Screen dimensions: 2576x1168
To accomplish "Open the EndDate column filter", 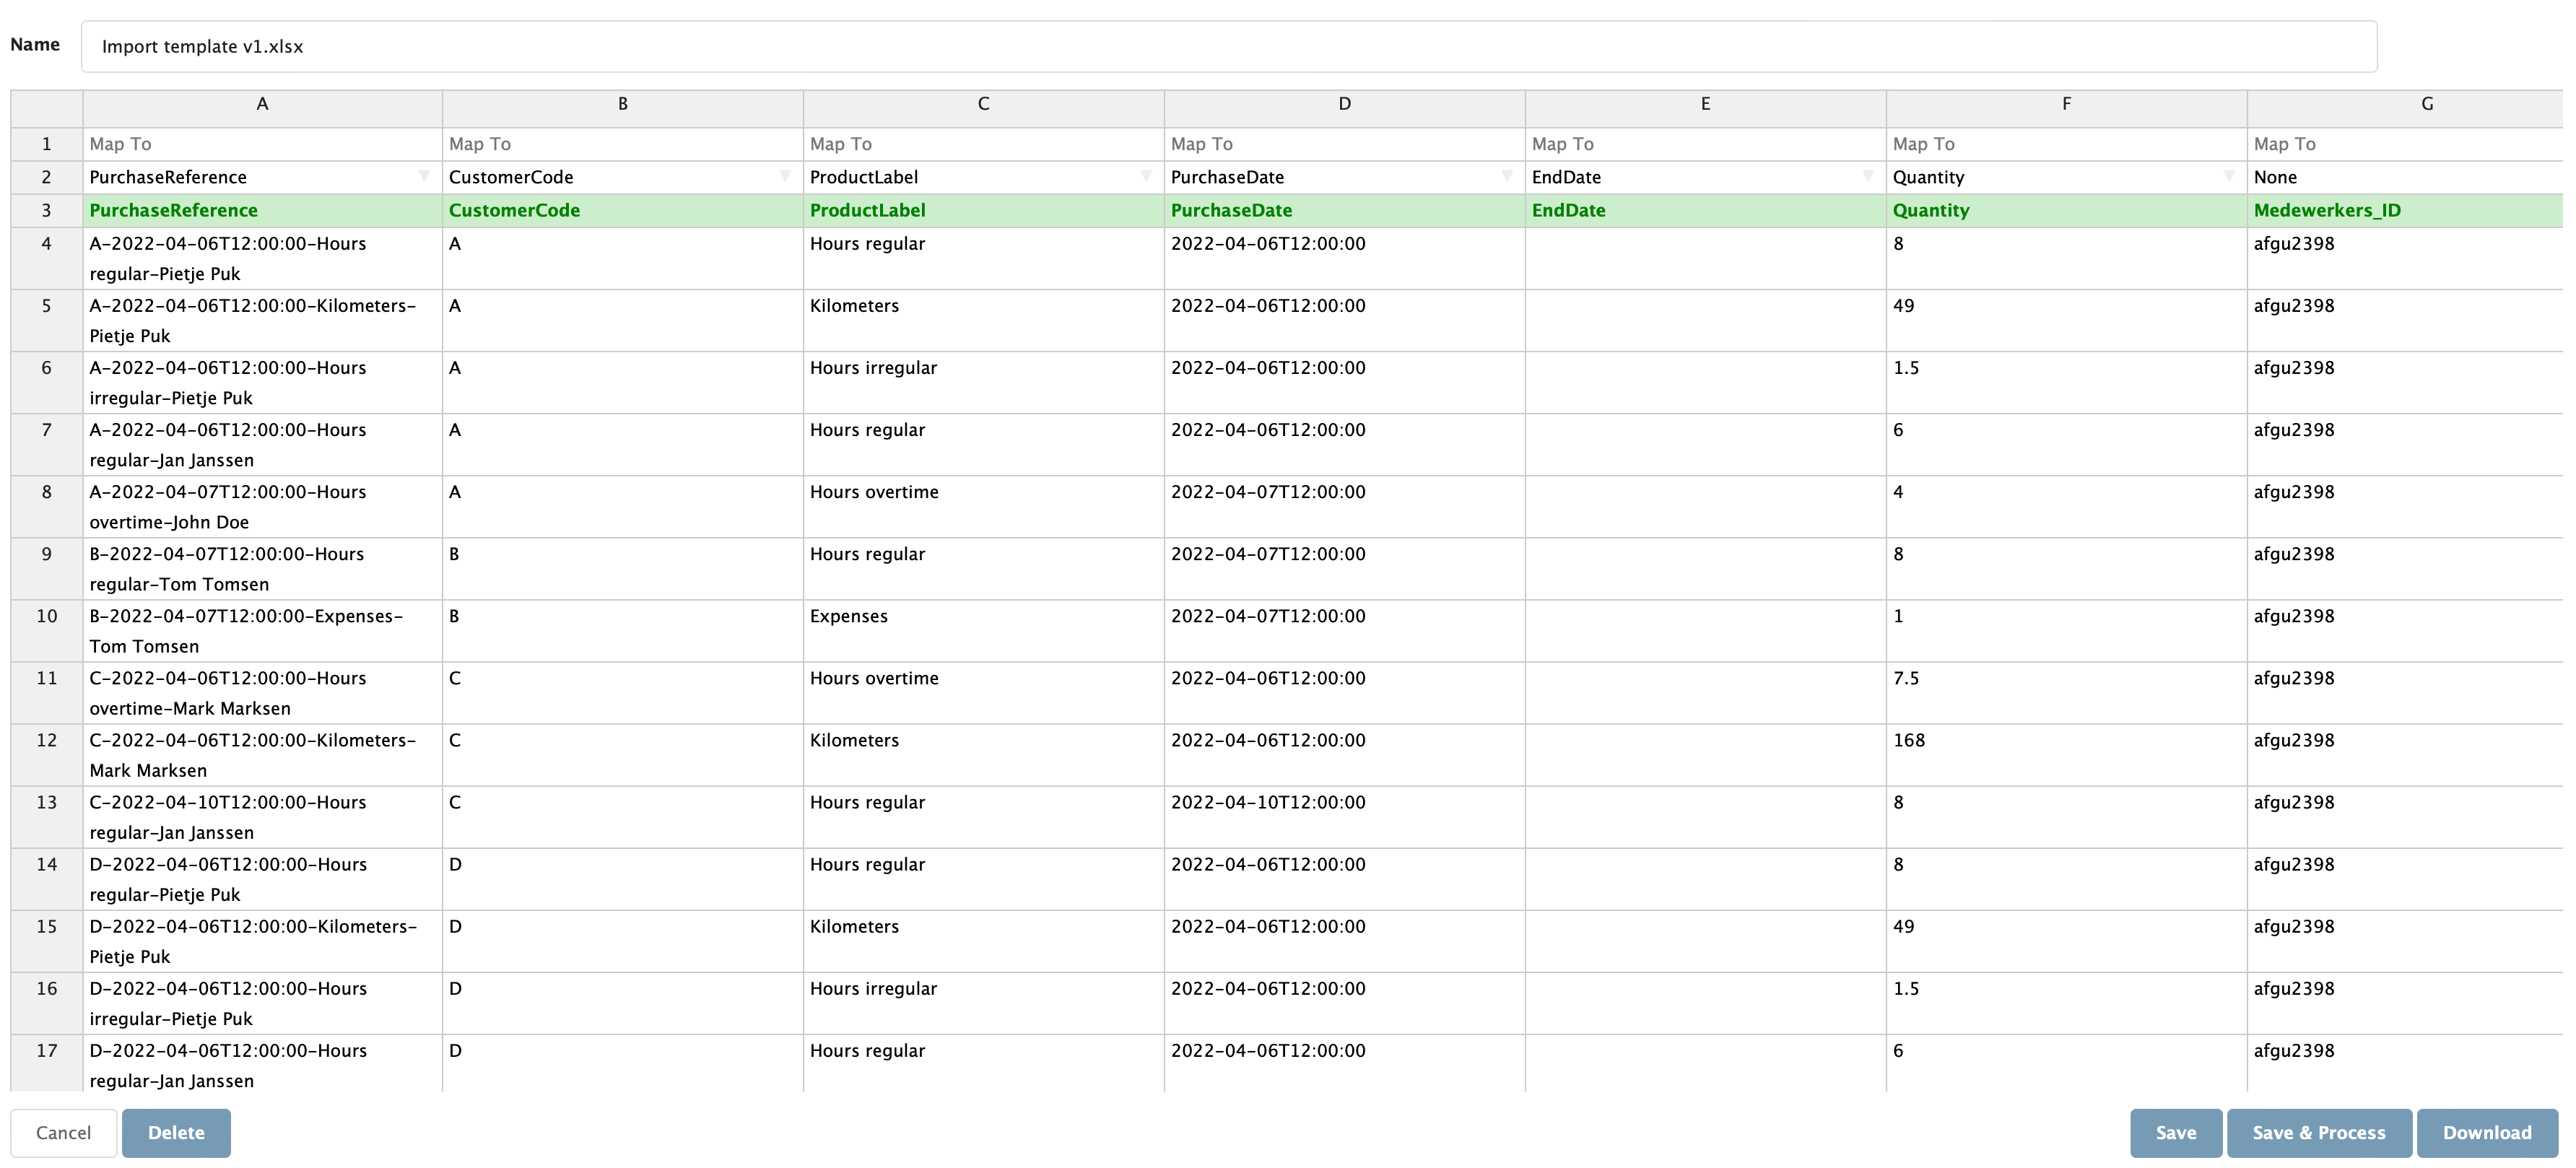I will [1866, 177].
